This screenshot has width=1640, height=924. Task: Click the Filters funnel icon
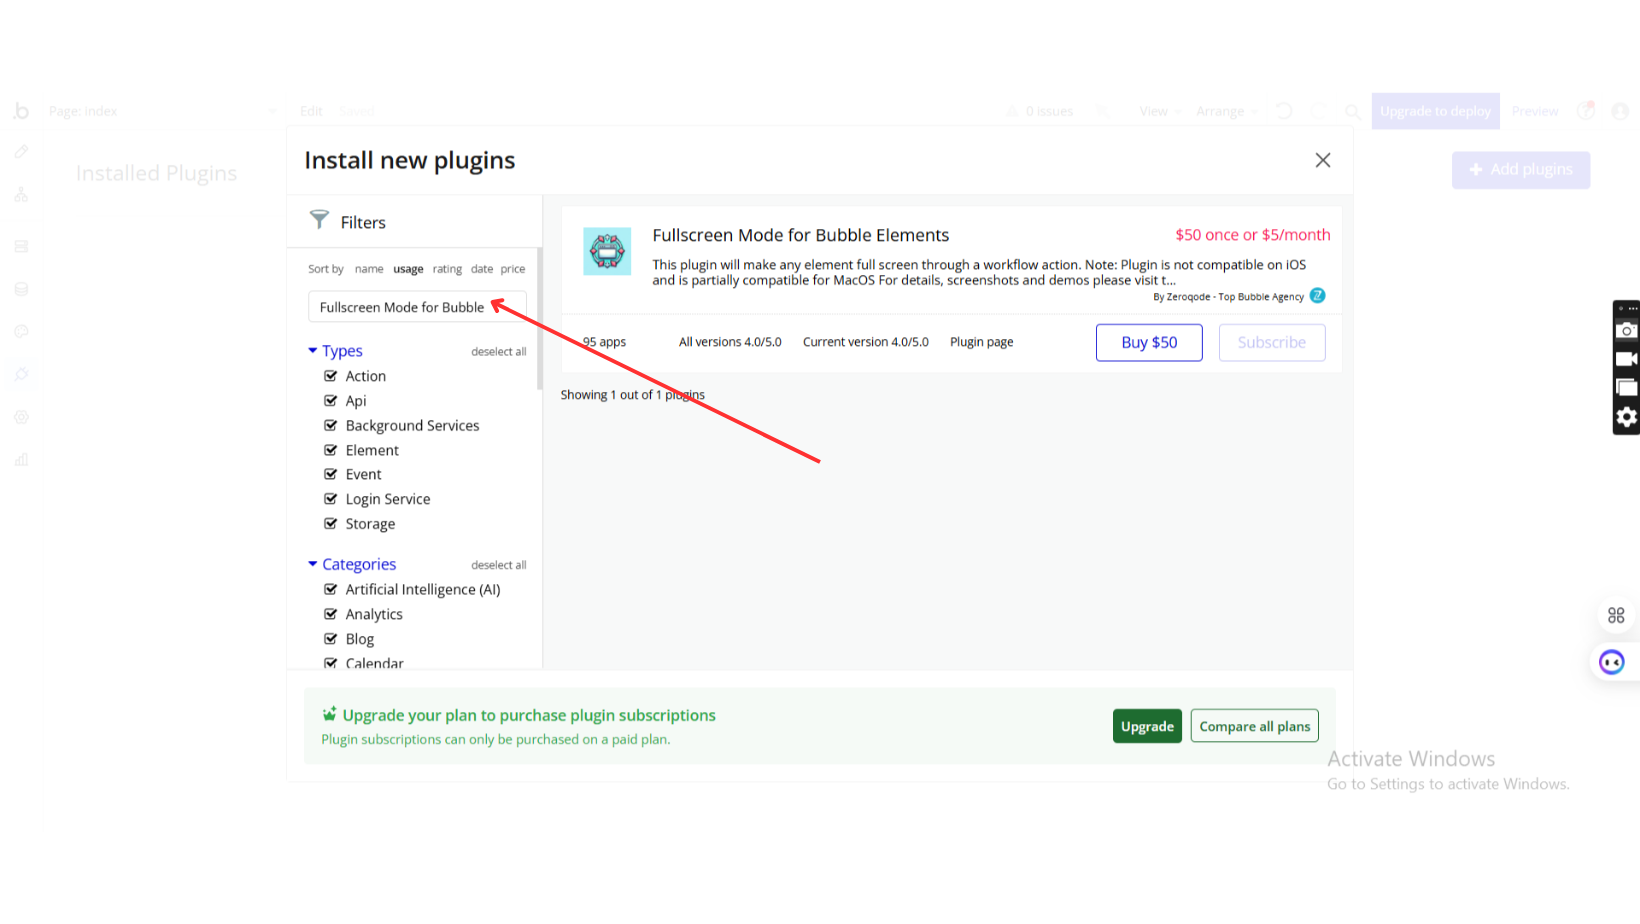point(319,220)
